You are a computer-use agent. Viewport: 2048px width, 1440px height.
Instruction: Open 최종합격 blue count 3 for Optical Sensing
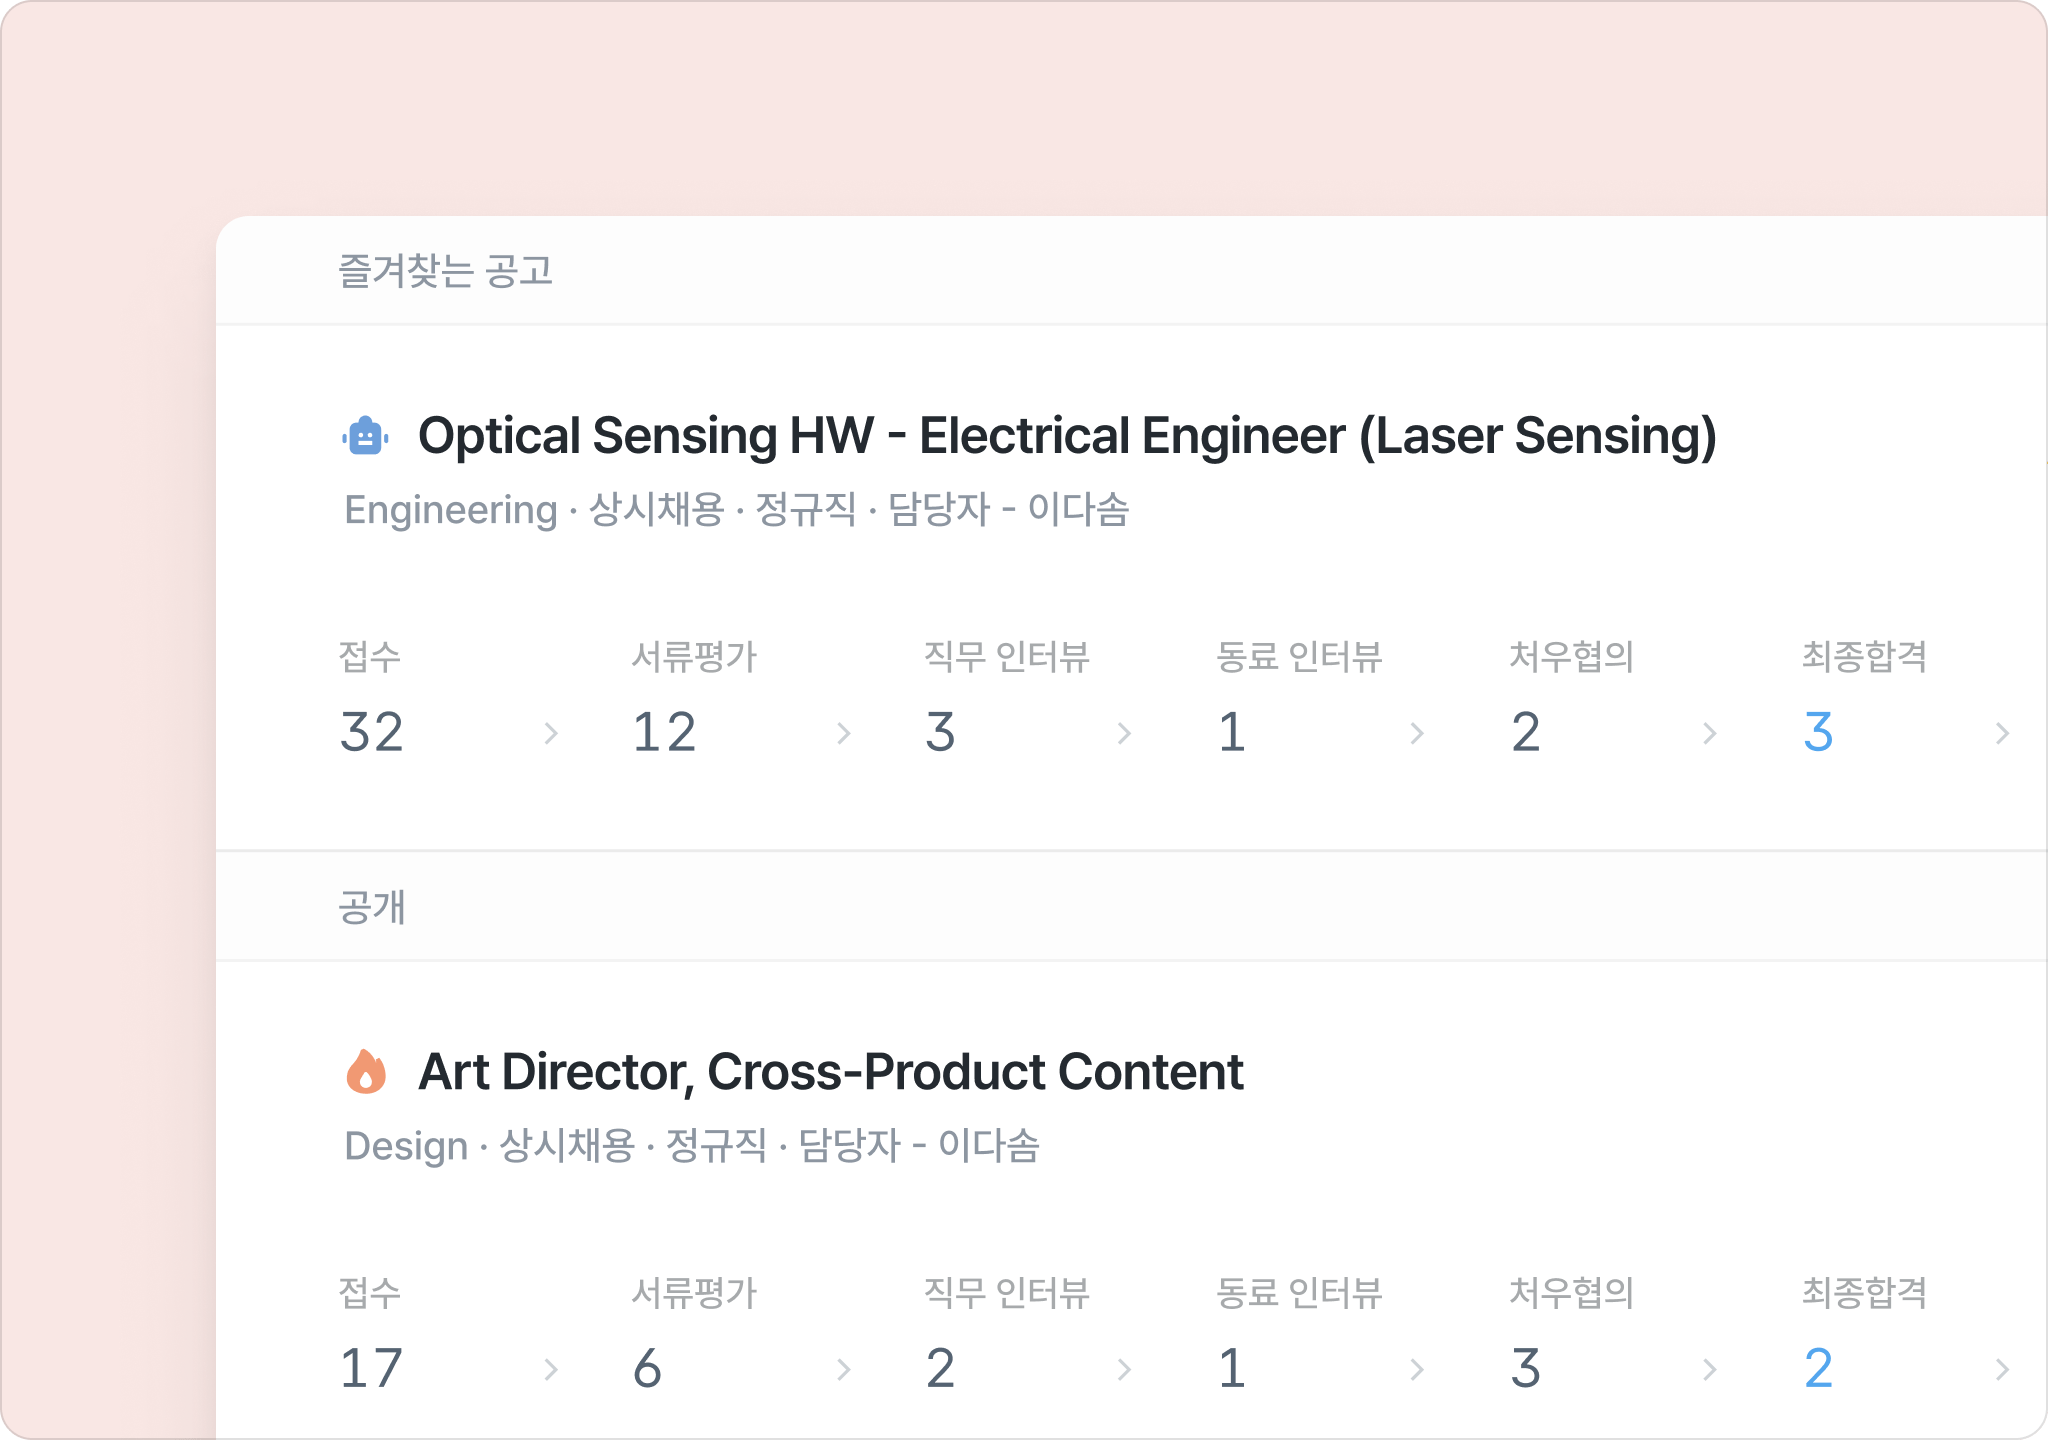coord(1818,732)
